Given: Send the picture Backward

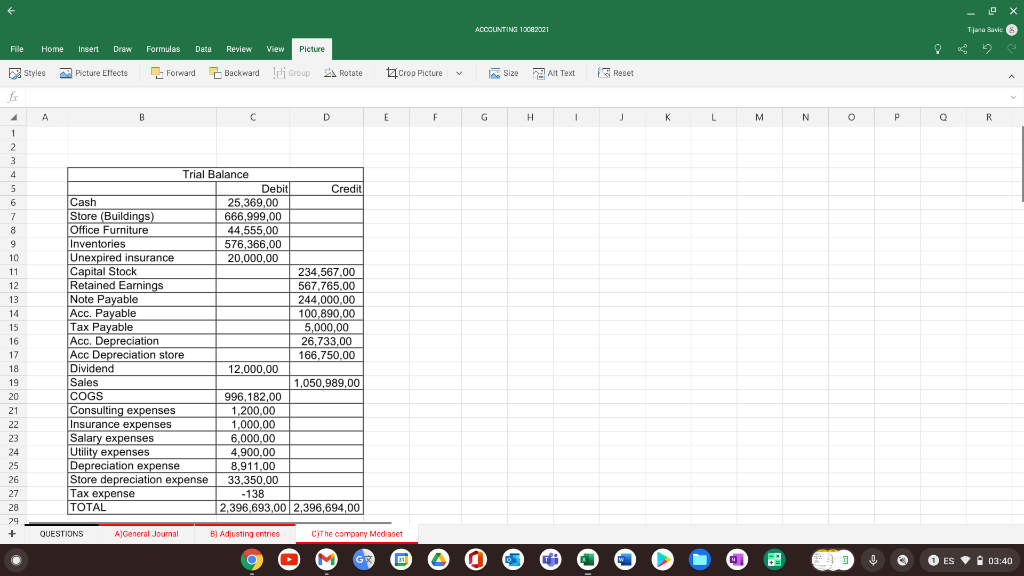Looking at the screenshot, I should [x=235, y=72].
